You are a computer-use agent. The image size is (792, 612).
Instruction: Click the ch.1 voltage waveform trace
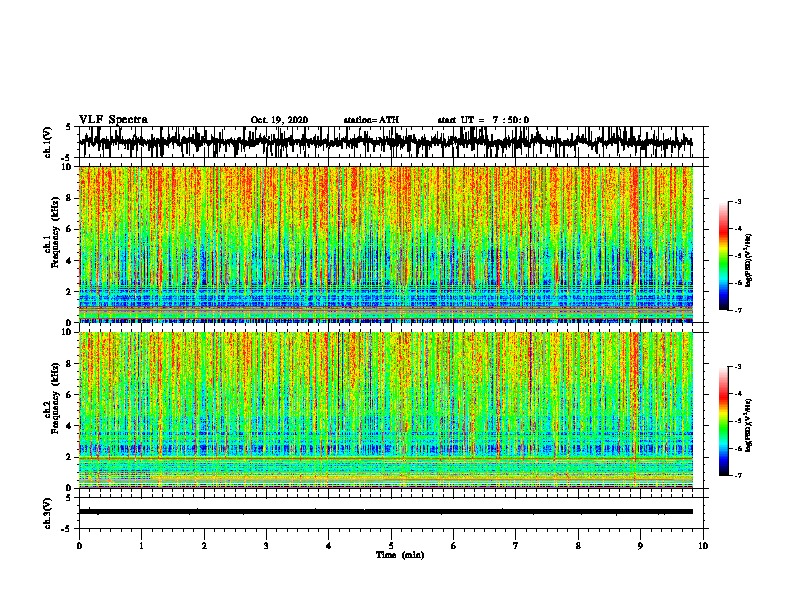[x=386, y=142]
